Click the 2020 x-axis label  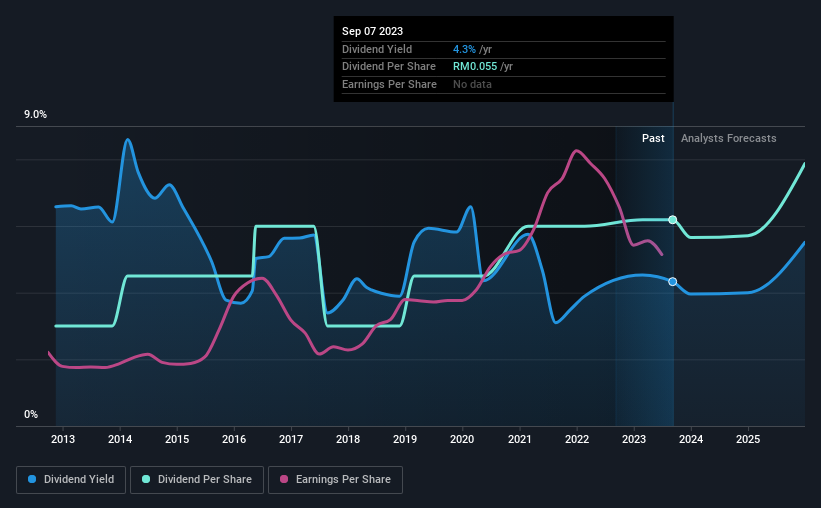click(462, 439)
